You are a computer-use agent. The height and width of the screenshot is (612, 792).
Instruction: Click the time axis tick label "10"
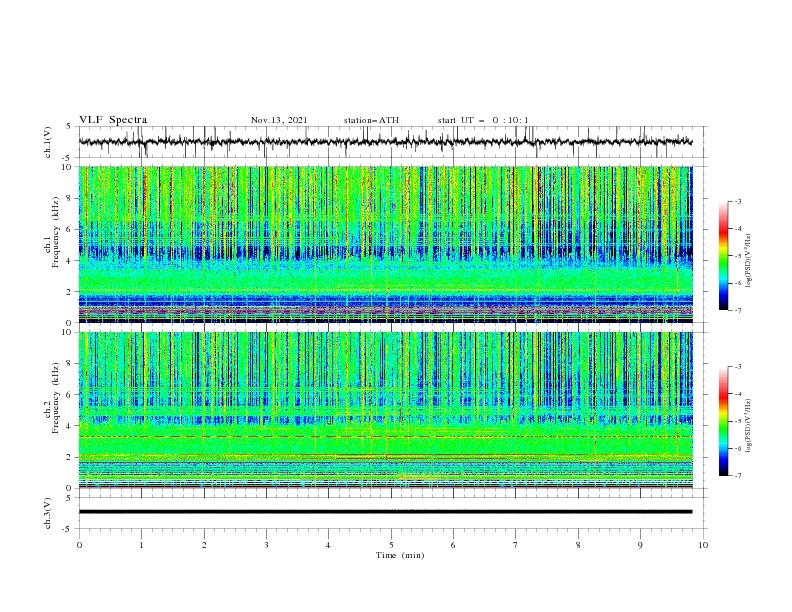tap(703, 545)
